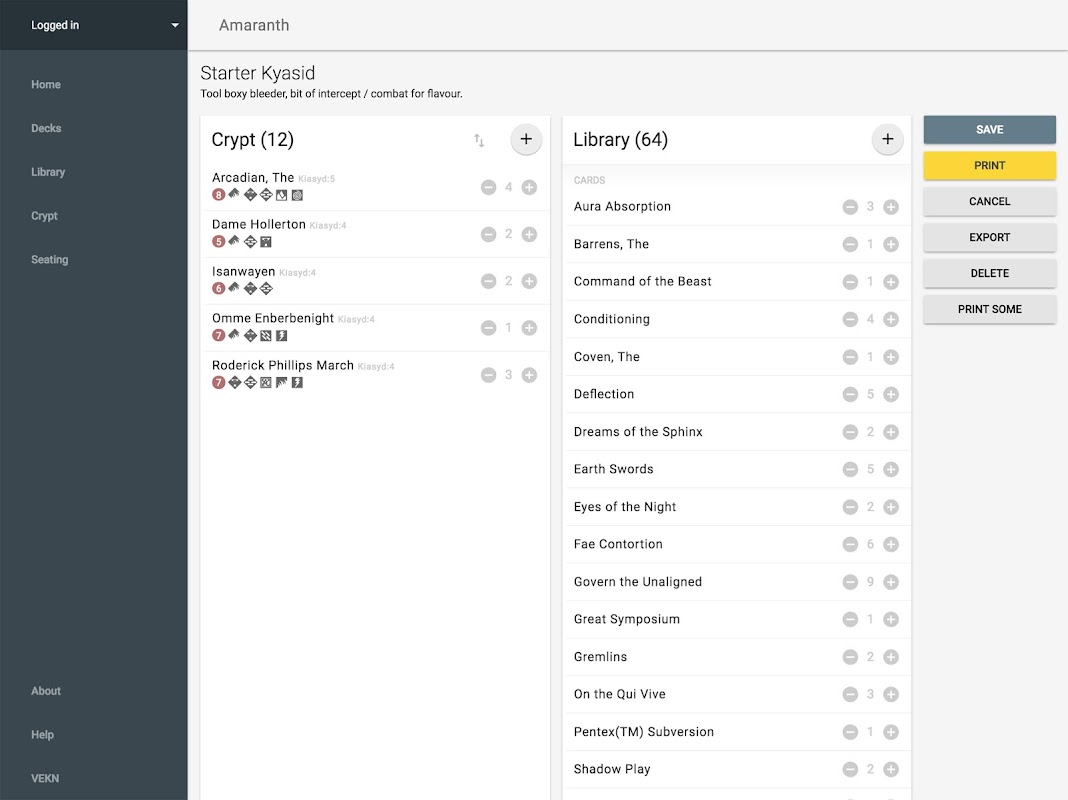Click Omme Enberbenight card name
Image resolution: width=1068 pixels, height=800 pixels.
[272, 319]
